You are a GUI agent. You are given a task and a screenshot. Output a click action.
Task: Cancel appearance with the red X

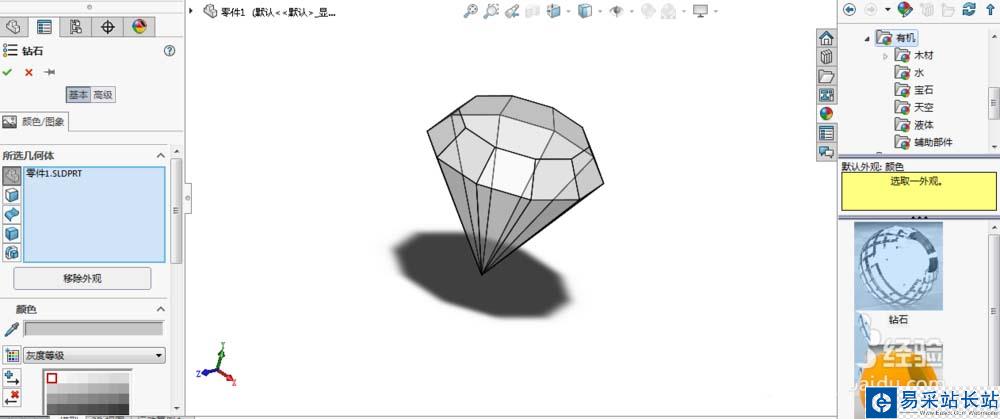pos(29,72)
